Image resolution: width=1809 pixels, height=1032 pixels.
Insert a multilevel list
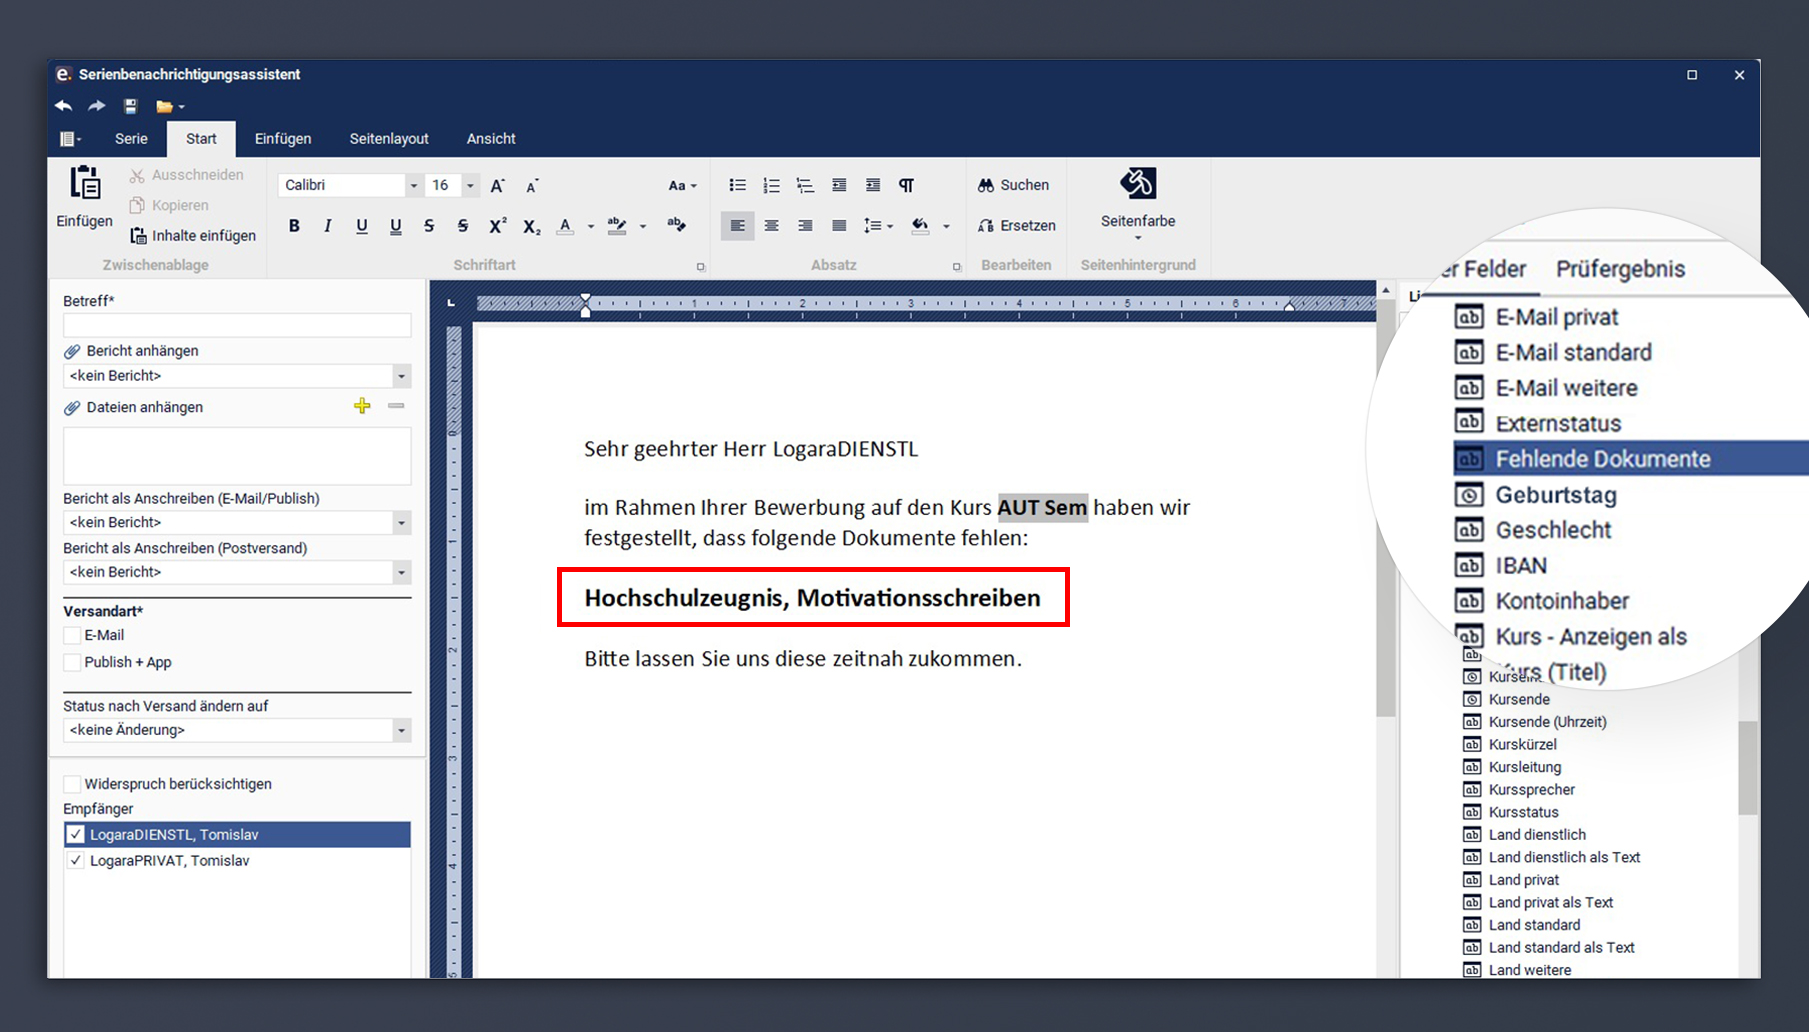pos(805,185)
